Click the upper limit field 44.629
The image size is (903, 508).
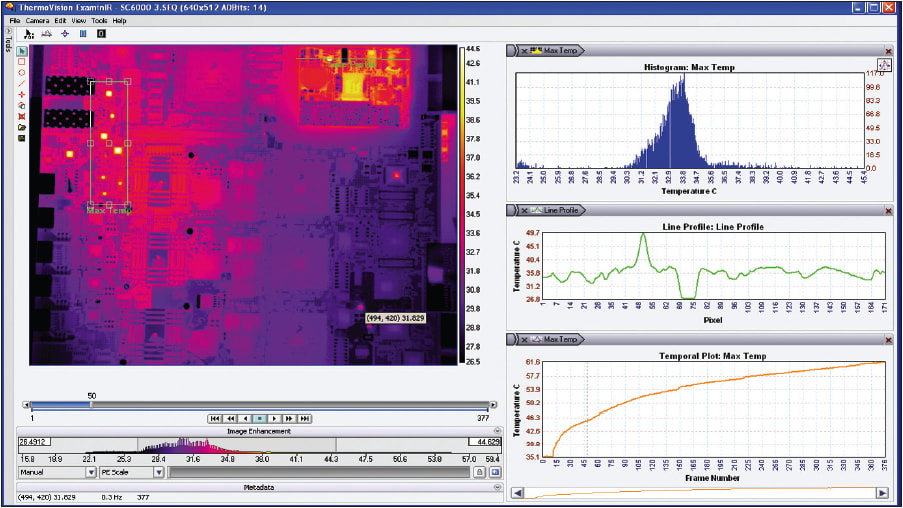pos(484,442)
